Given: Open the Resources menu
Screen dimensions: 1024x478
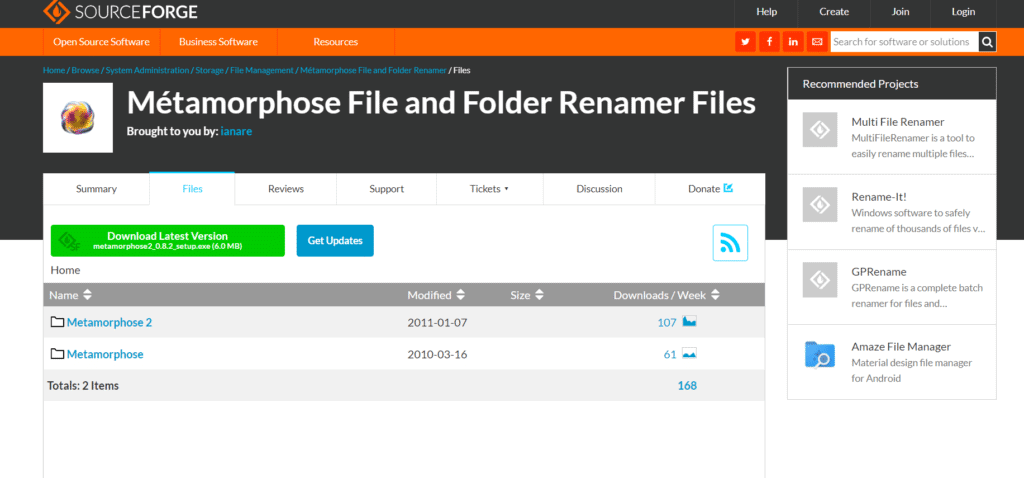Looking at the screenshot, I should pyautogui.click(x=336, y=42).
